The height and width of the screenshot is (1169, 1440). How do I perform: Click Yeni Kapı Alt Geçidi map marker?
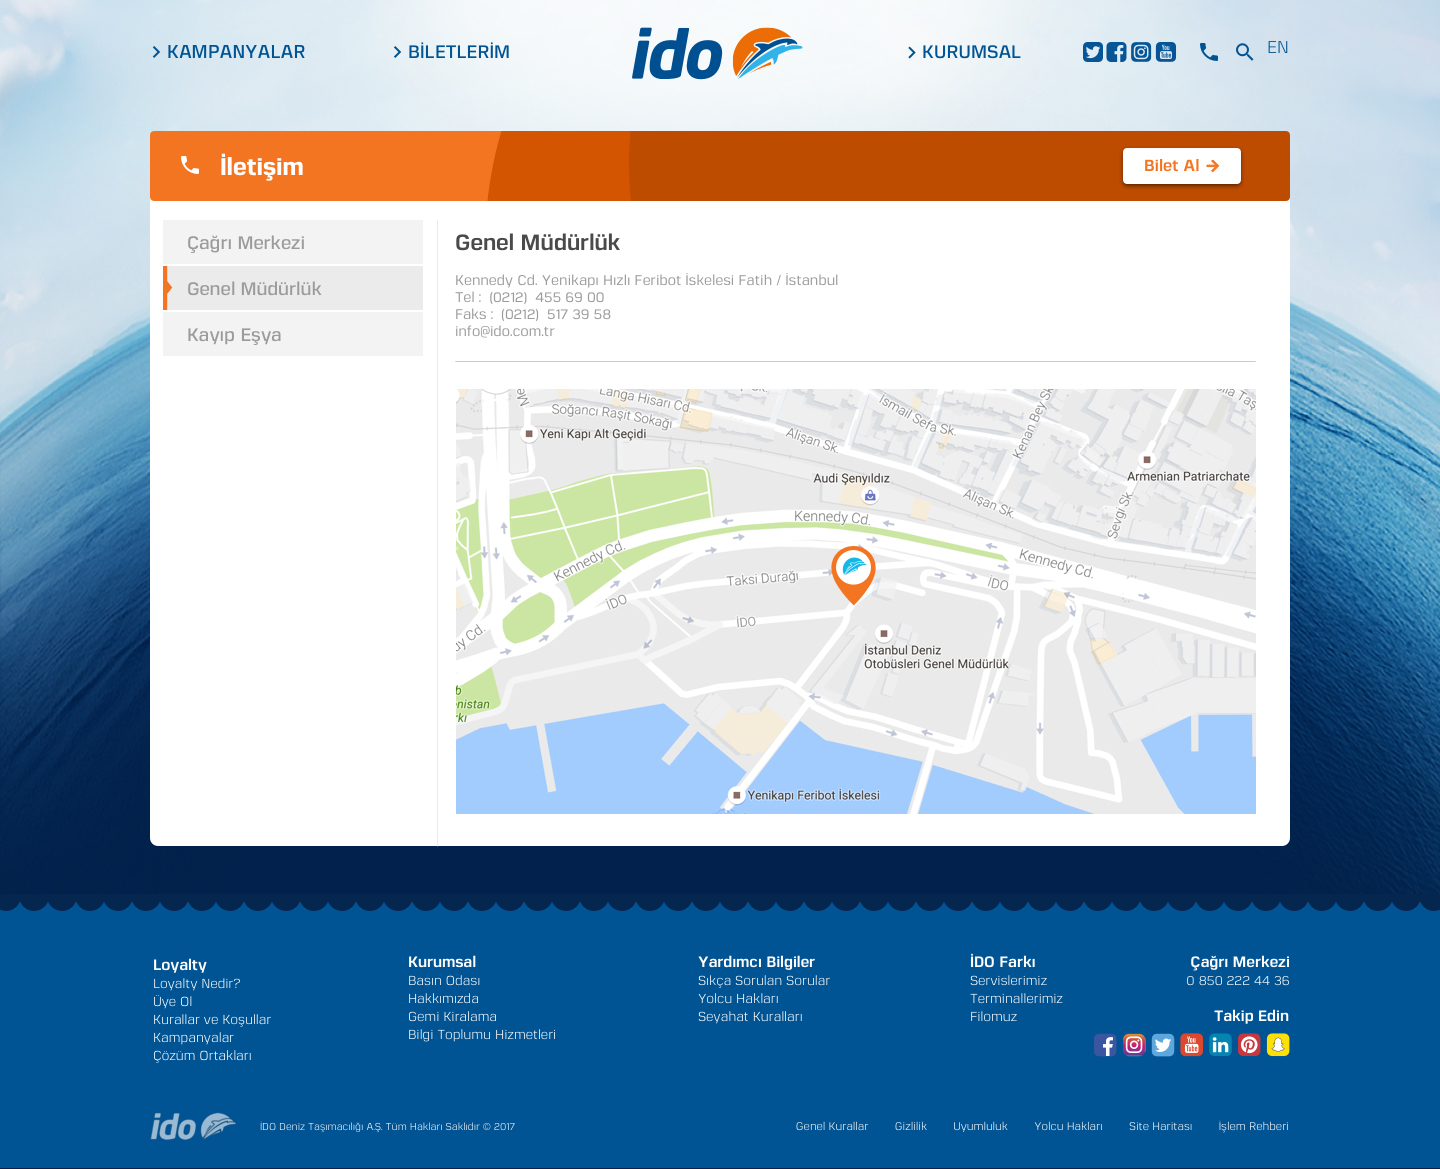coord(529,434)
